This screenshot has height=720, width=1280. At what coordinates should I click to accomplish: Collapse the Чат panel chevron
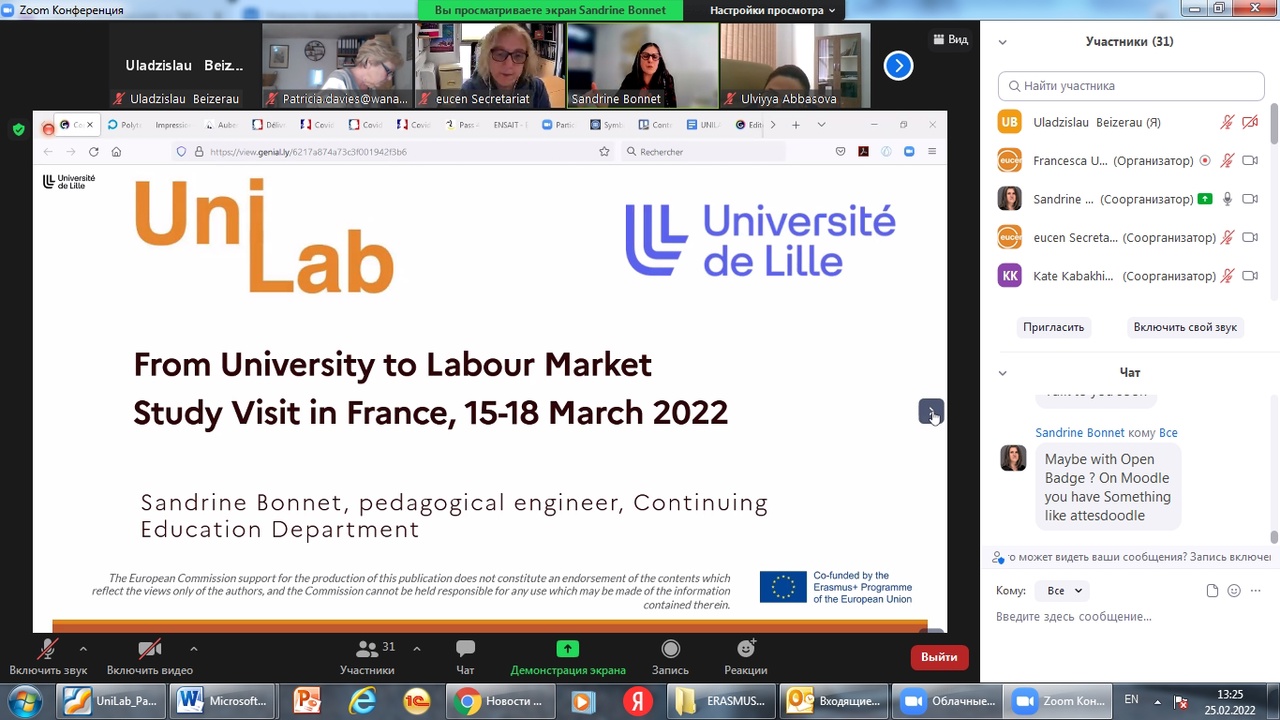tap(1002, 373)
